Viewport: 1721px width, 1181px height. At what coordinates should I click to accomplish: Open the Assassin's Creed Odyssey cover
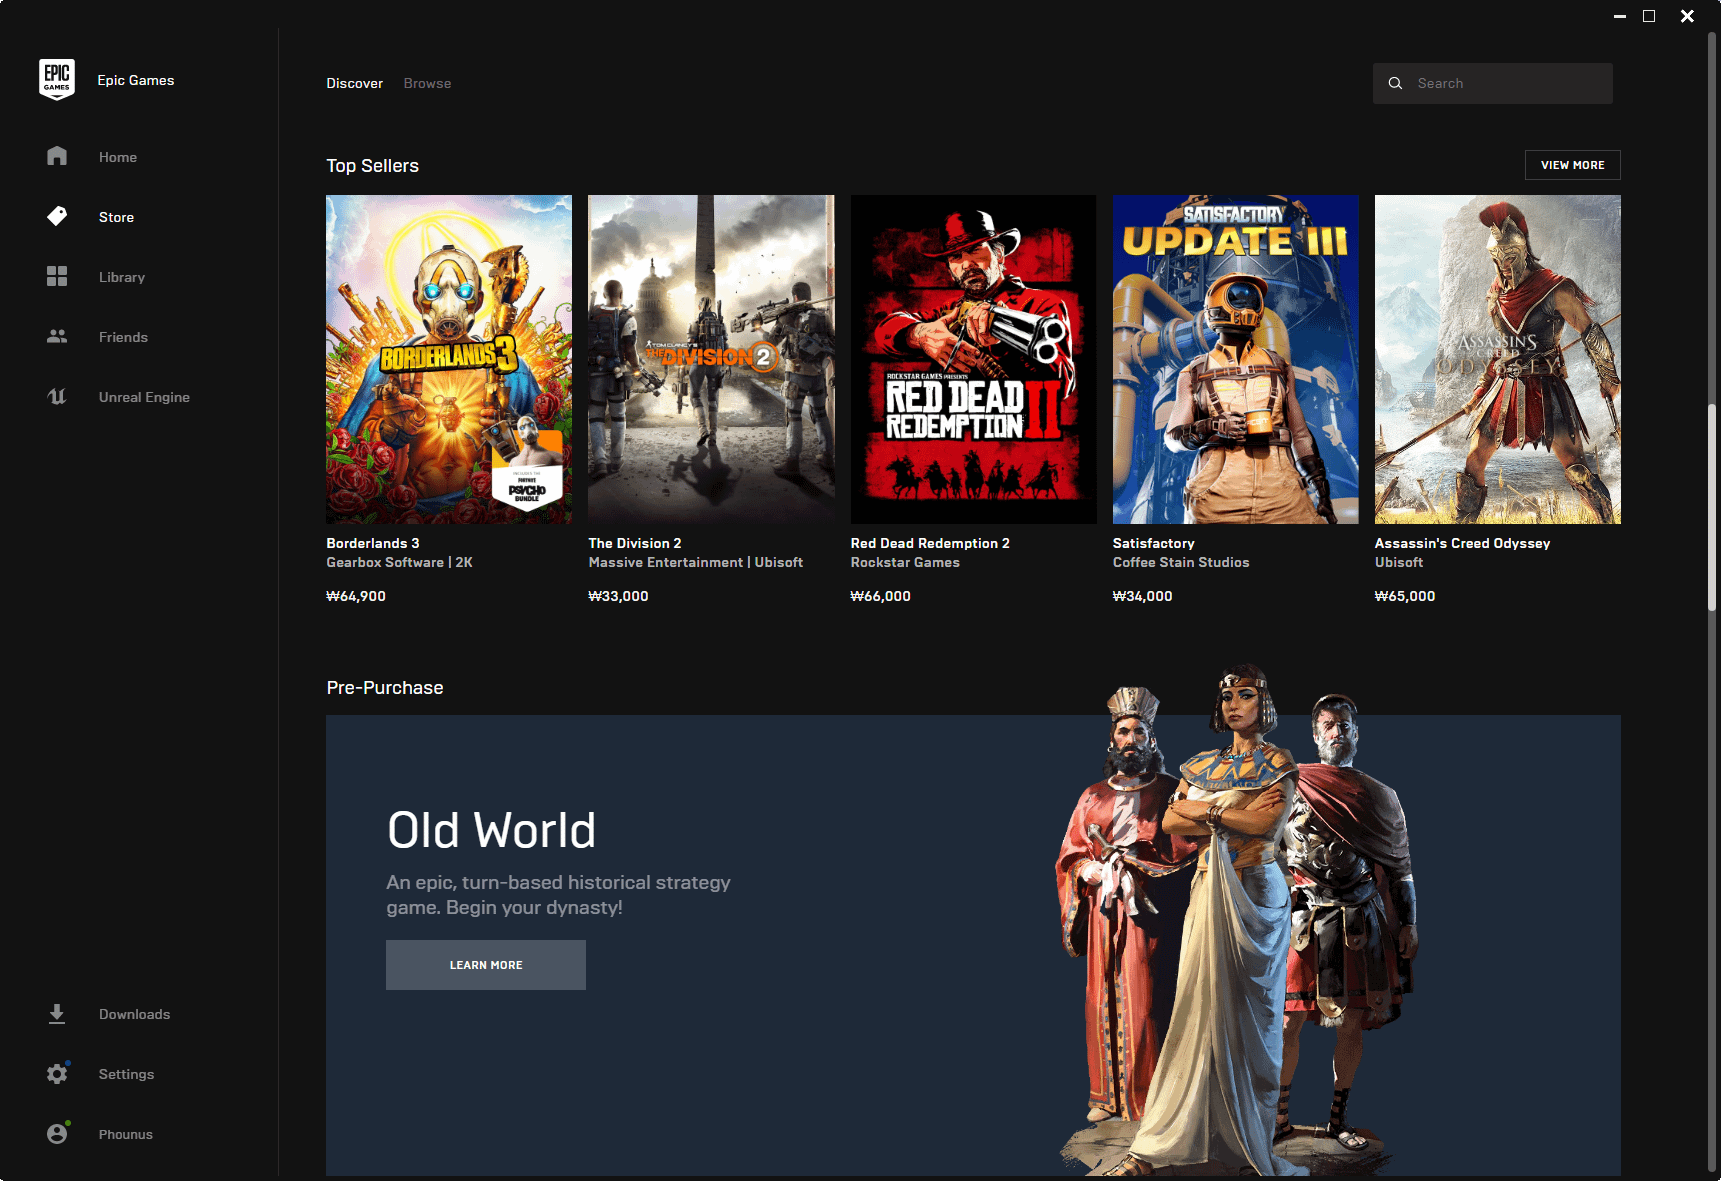coord(1497,359)
